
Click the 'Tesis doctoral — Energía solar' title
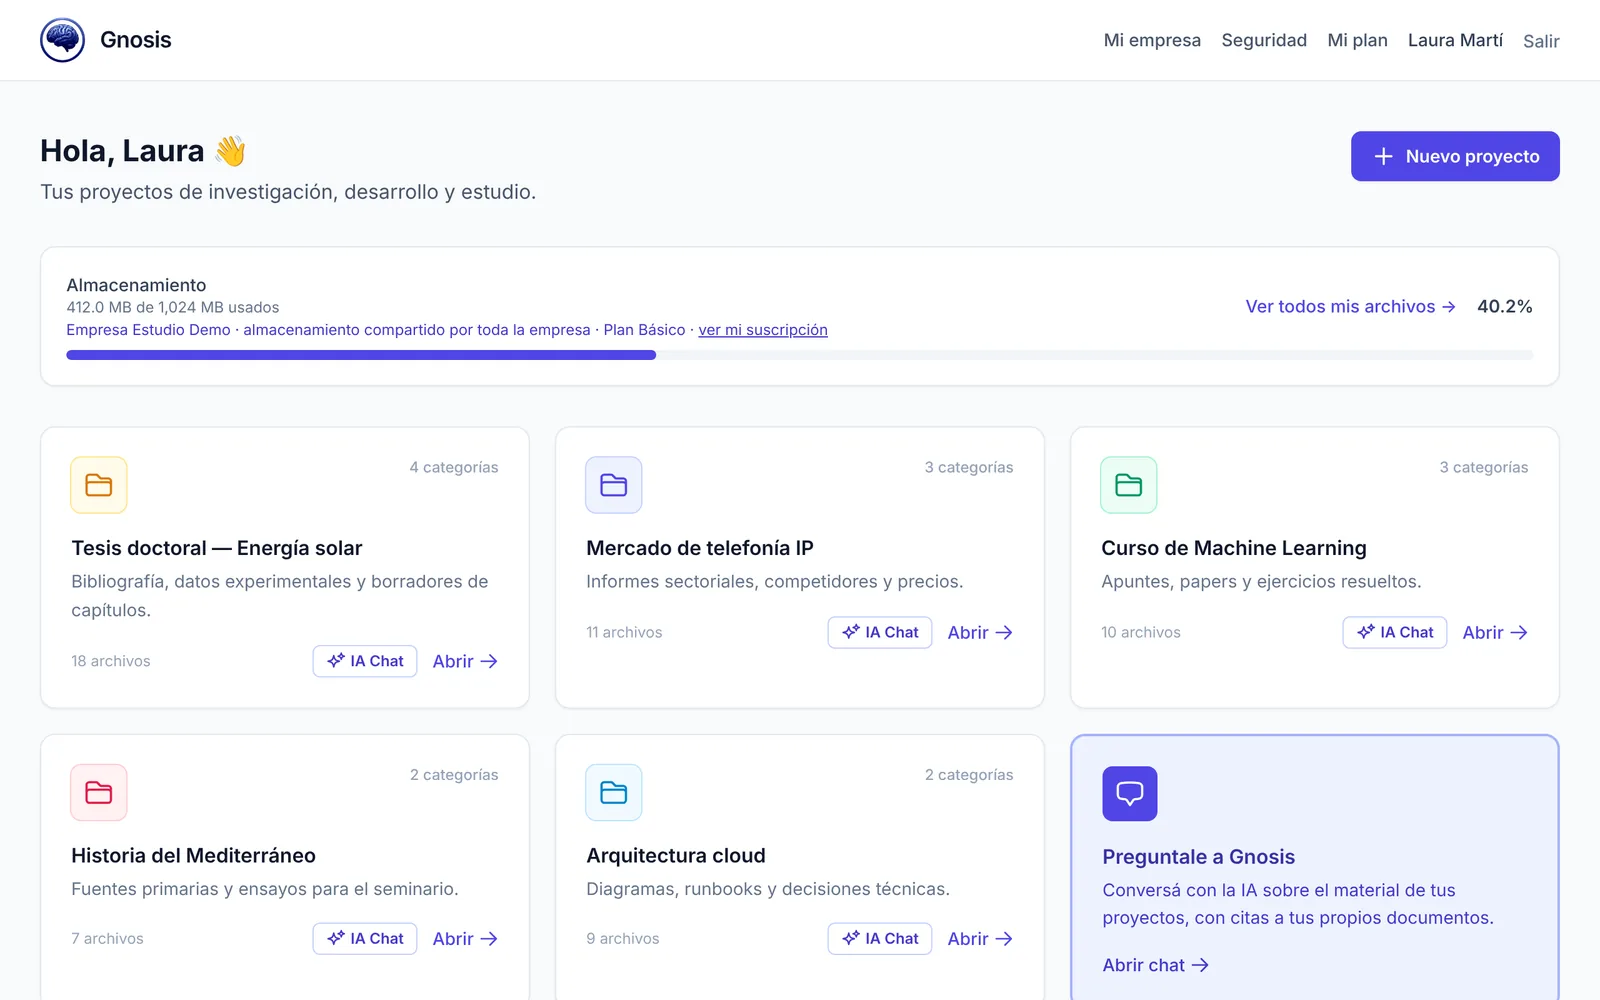(217, 548)
